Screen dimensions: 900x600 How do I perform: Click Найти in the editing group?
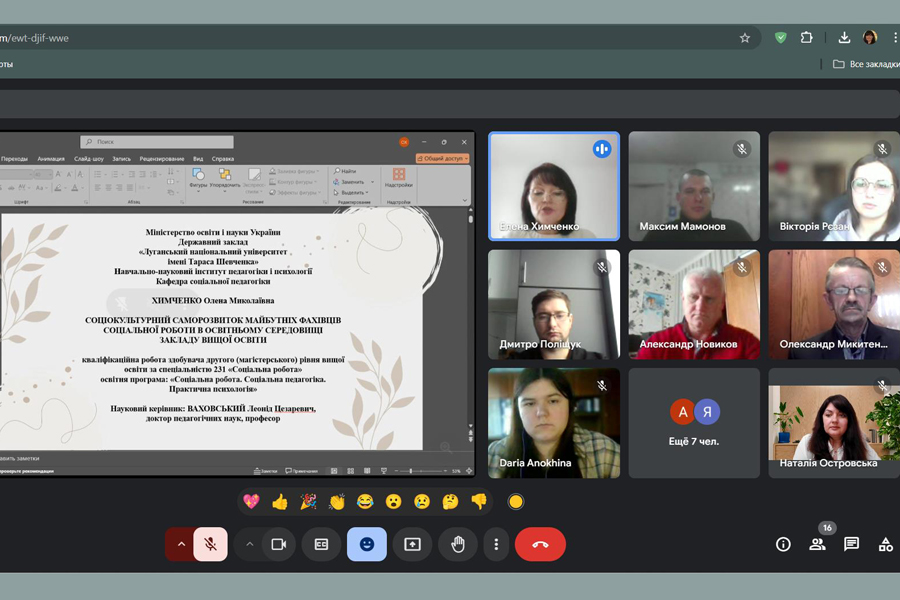[345, 171]
